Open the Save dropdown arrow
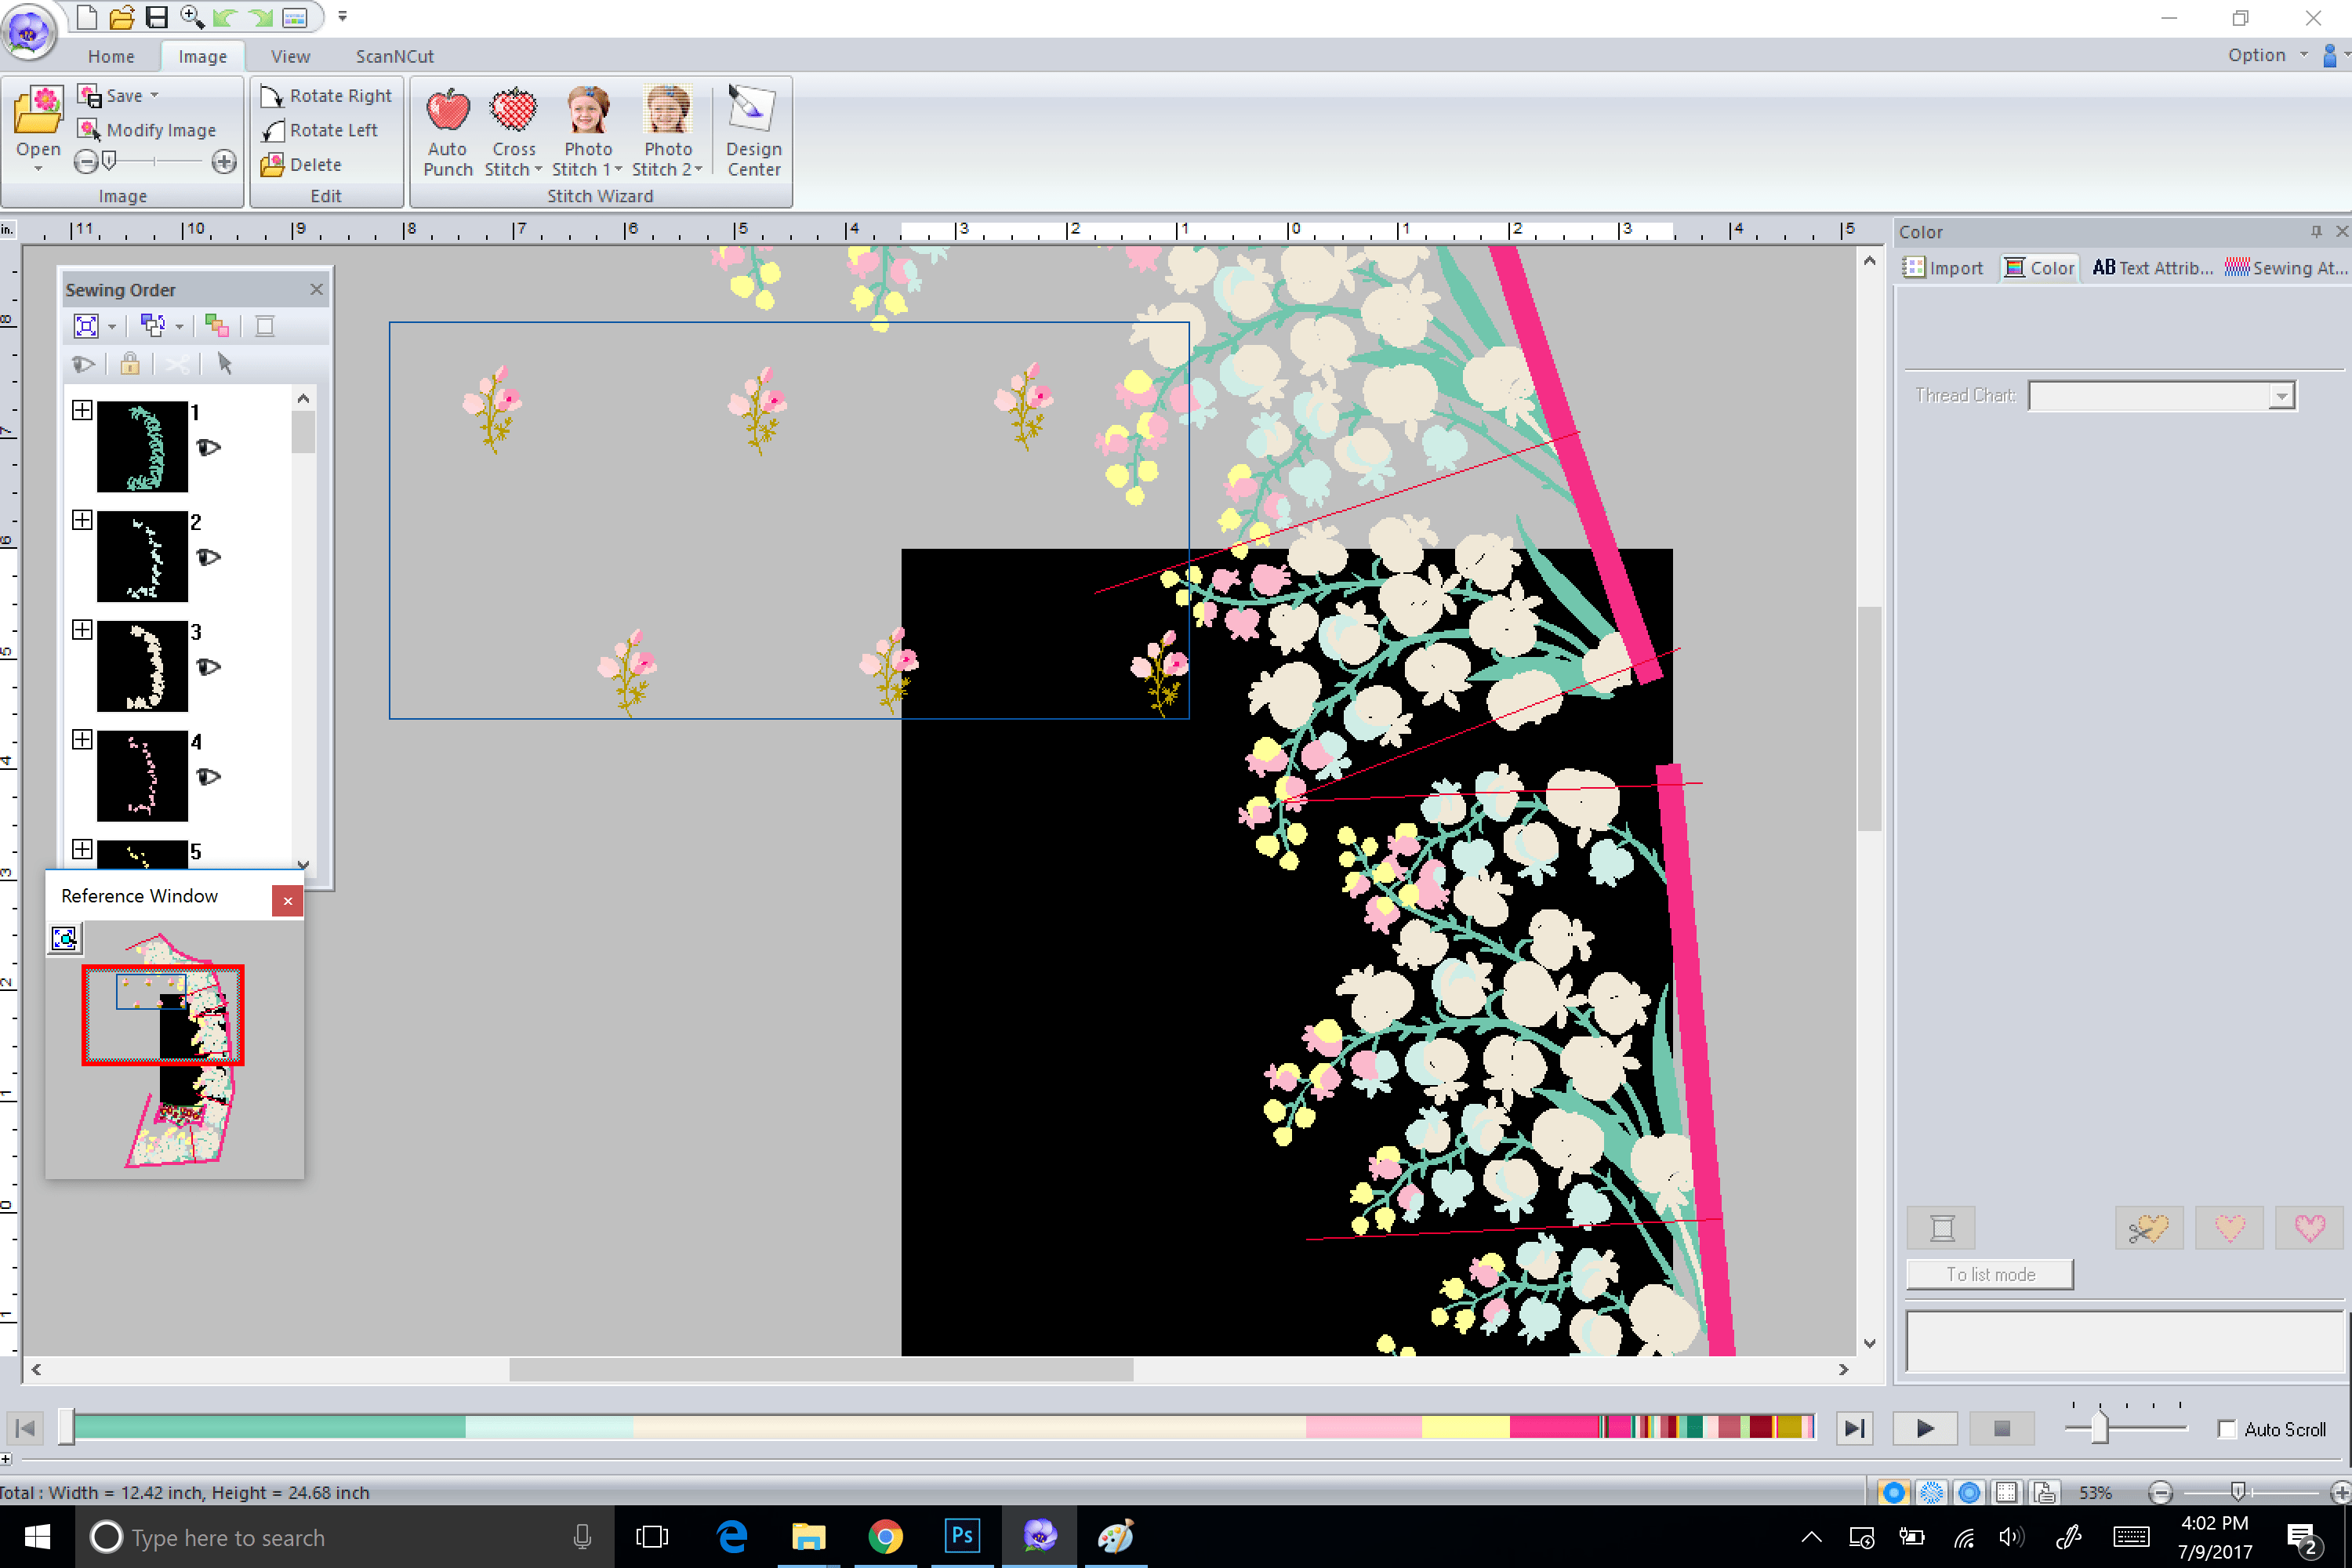Viewport: 2352px width, 1568px height. click(155, 96)
